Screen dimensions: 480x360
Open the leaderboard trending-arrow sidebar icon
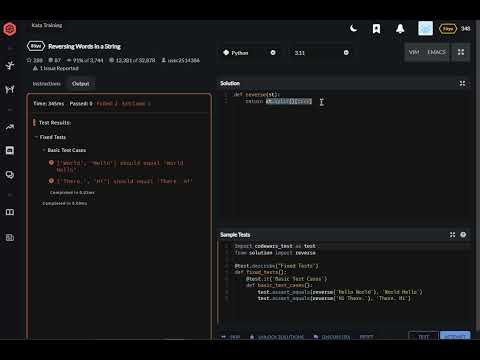pos(10,127)
